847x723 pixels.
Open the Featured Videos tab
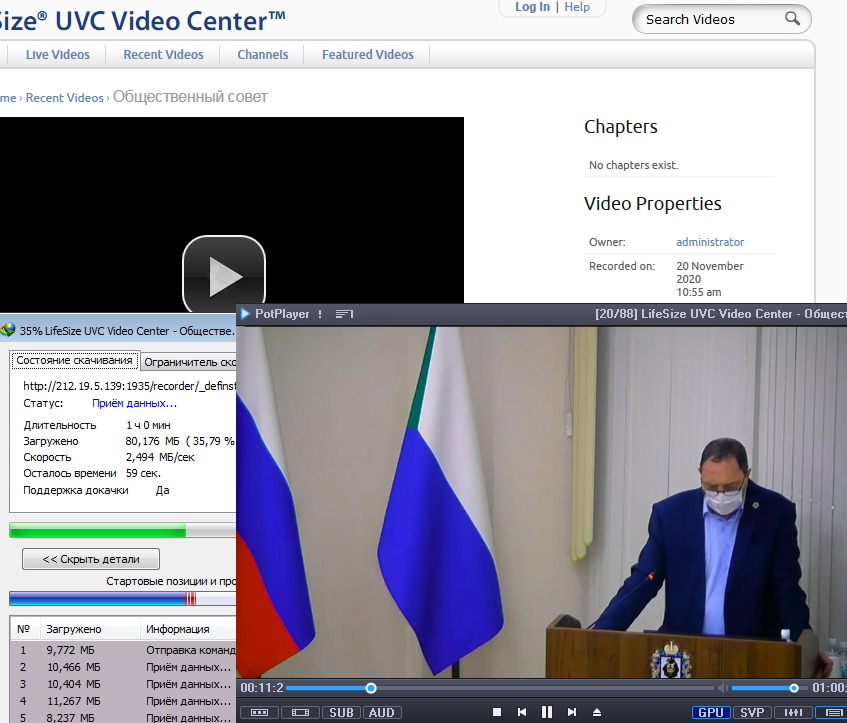(x=368, y=55)
